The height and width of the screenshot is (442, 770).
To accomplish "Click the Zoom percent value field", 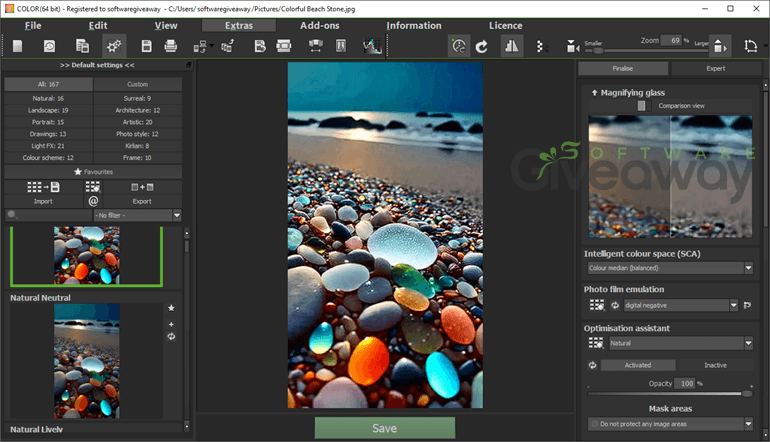I will point(671,40).
